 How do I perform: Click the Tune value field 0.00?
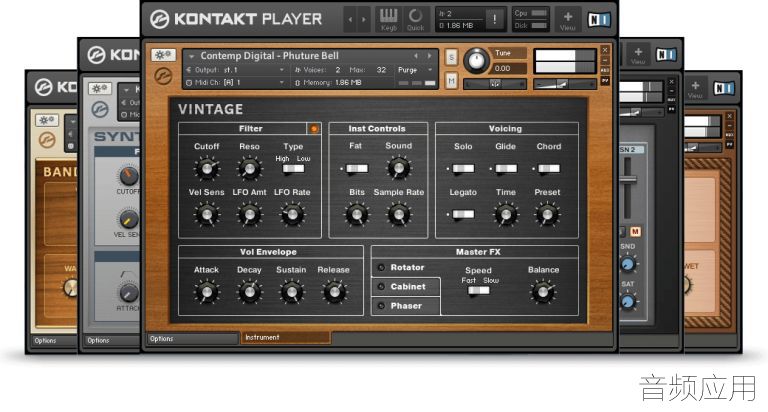coord(508,69)
